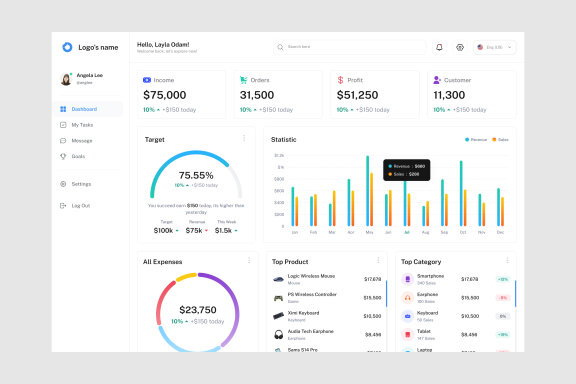
Task: Click the Earphone red percentage badge
Action: (x=503, y=298)
